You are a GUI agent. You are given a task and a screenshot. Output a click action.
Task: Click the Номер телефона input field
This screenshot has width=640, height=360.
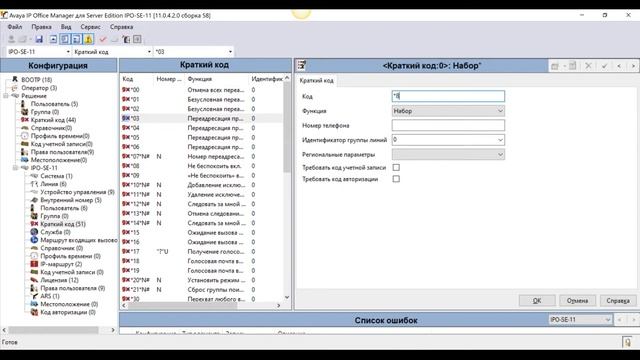(448, 125)
